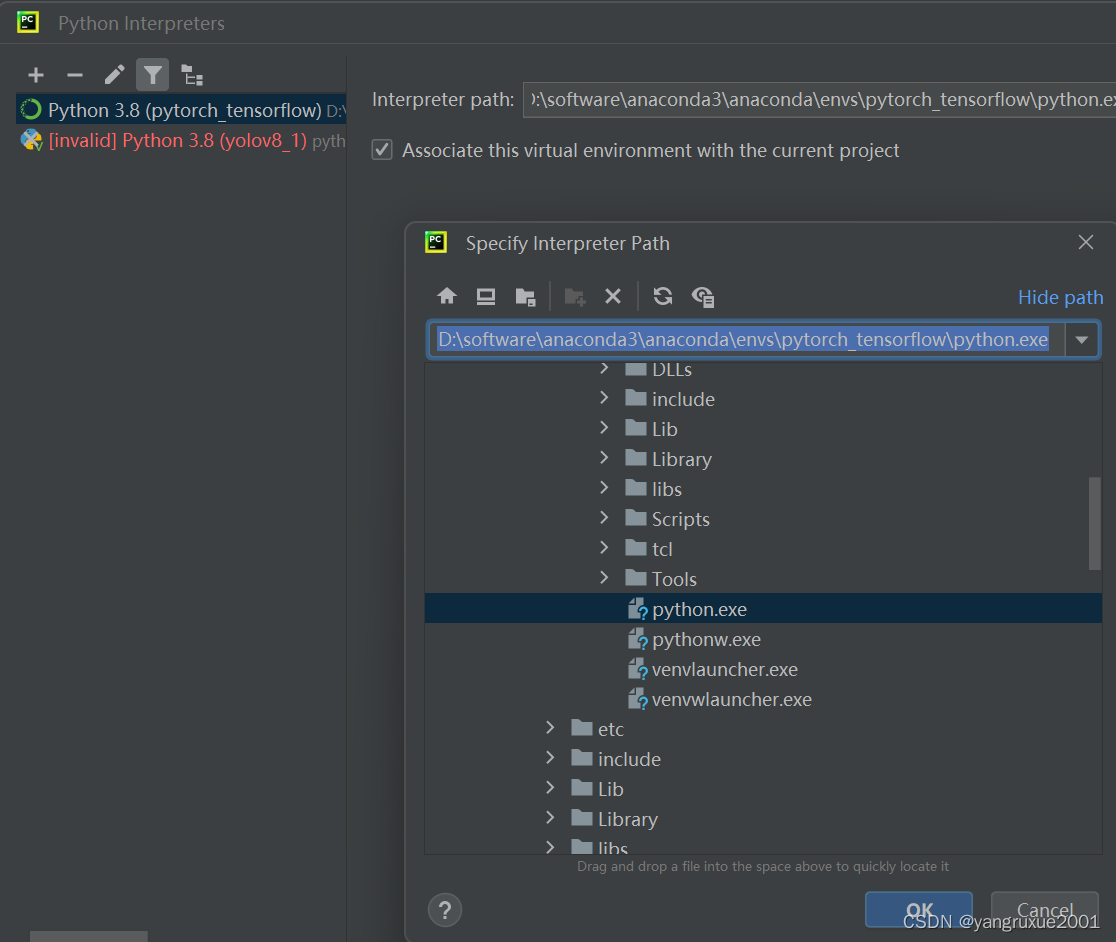Edit interpreter with the pencil icon
Viewport: 1116px width, 942px height.
click(x=114, y=75)
